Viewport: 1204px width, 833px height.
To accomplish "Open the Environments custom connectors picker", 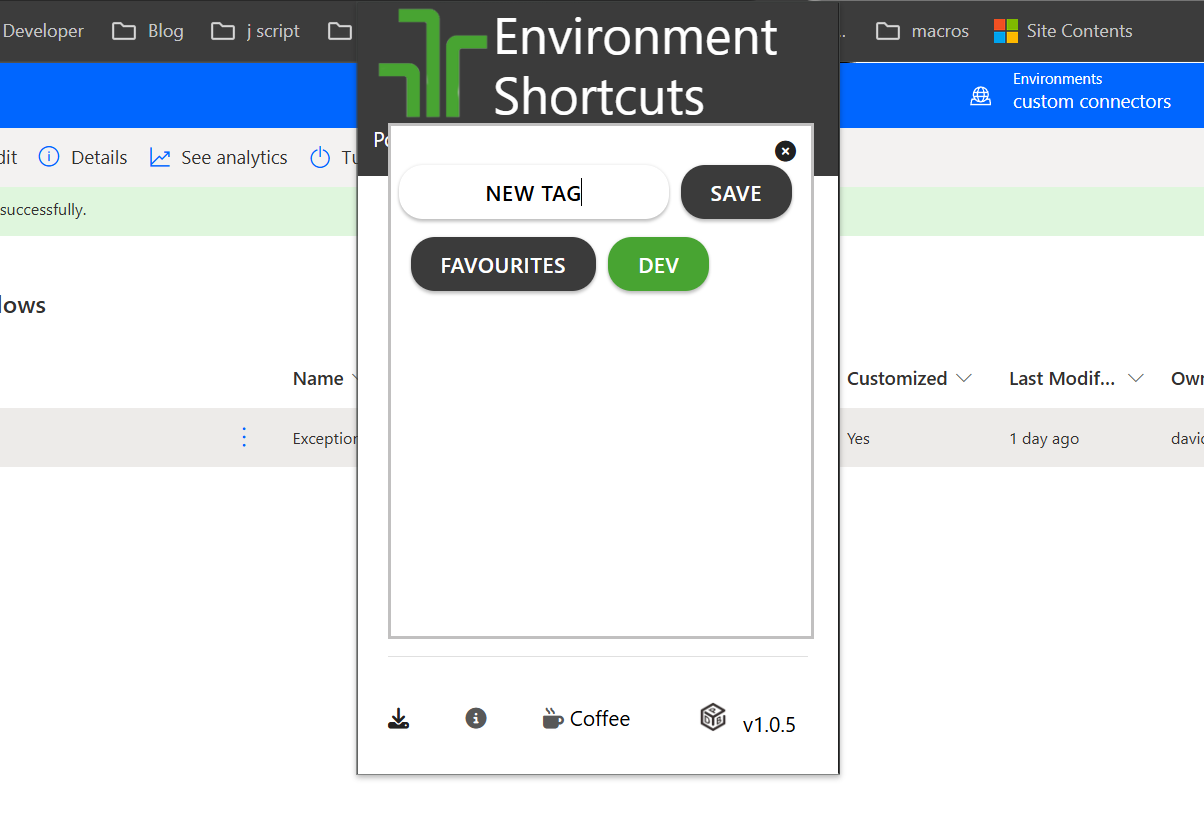I will coord(1070,91).
